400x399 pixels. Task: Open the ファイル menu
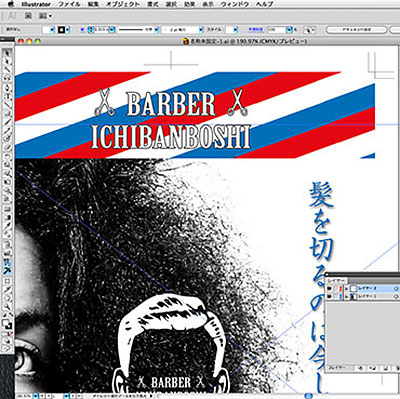click(69, 4)
